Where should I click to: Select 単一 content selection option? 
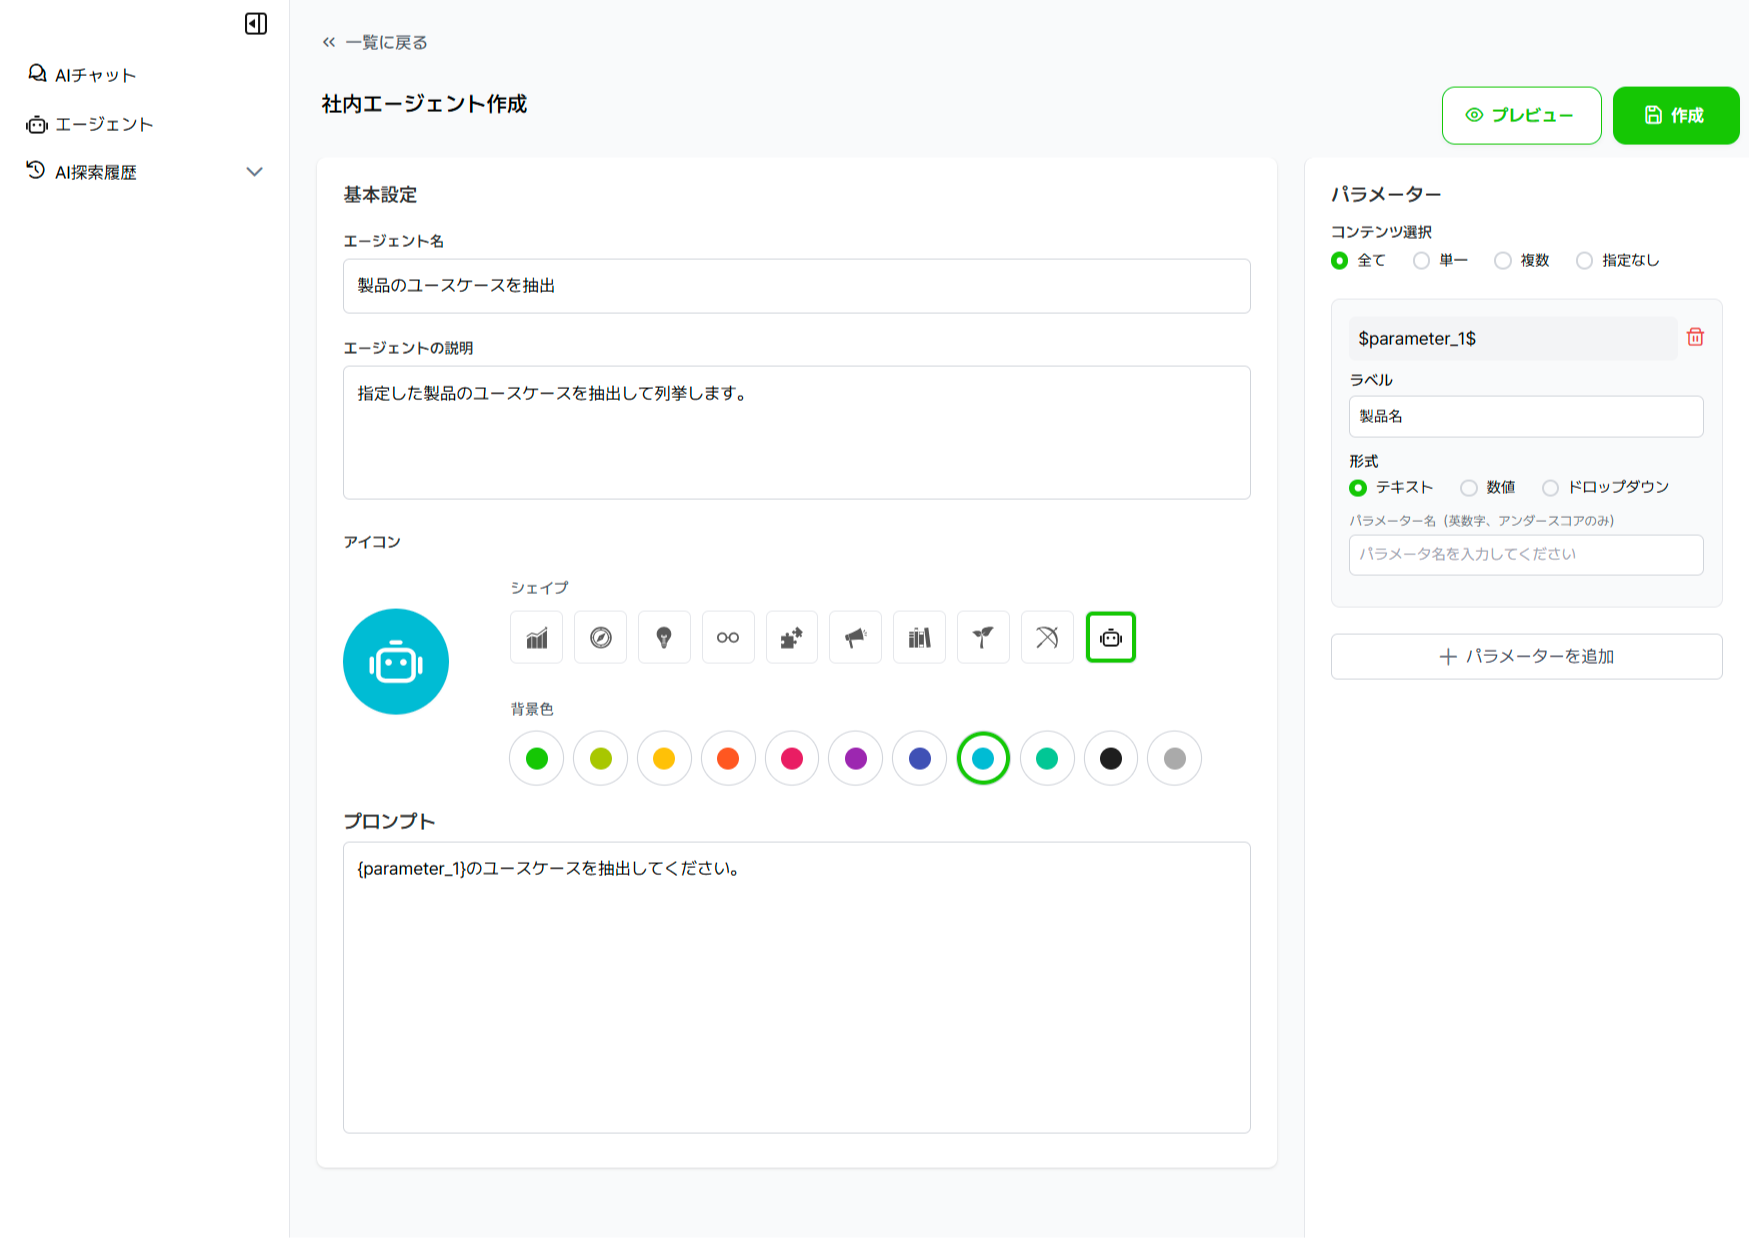(x=1421, y=261)
